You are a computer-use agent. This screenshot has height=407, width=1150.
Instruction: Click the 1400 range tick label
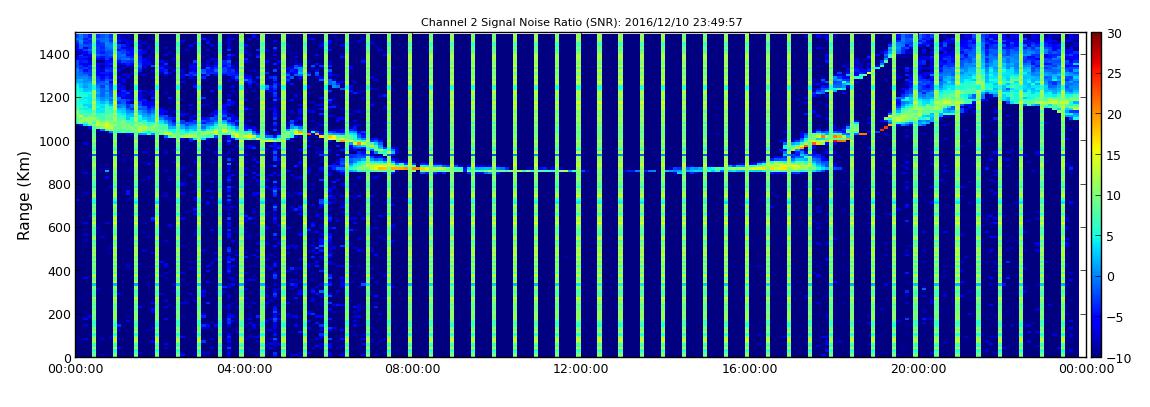(56, 54)
